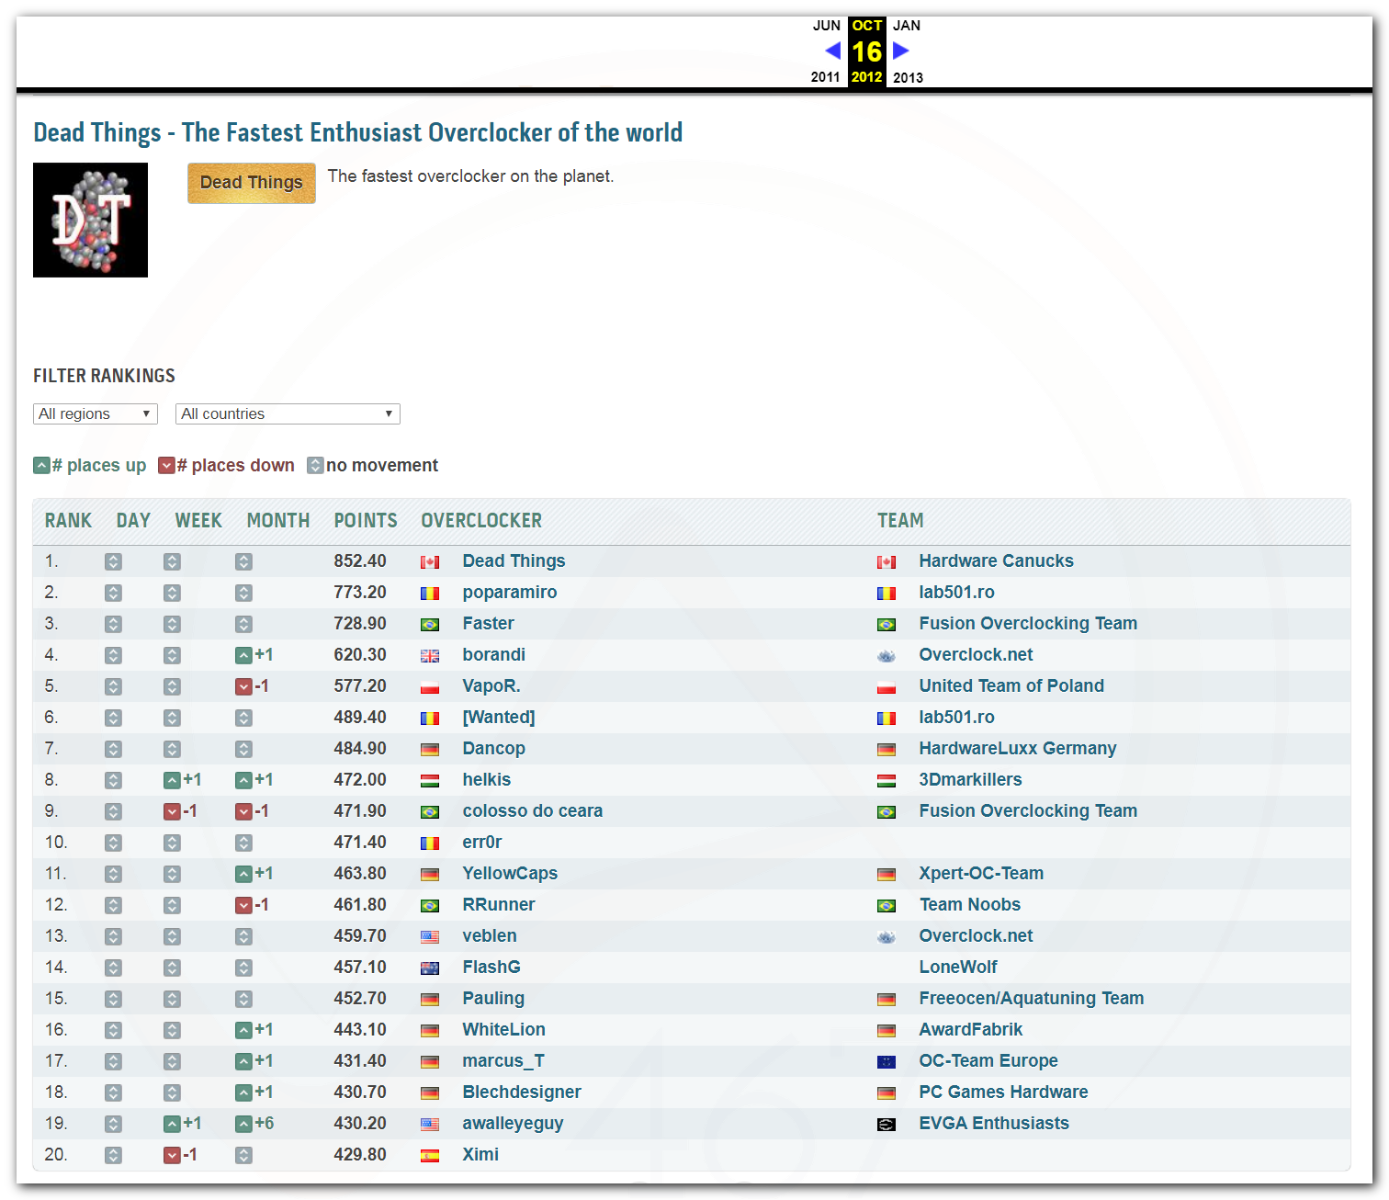Click red week down-arrow in Ximi row
This screenshot has height=1200, width=1389.
coord(172,1155)
